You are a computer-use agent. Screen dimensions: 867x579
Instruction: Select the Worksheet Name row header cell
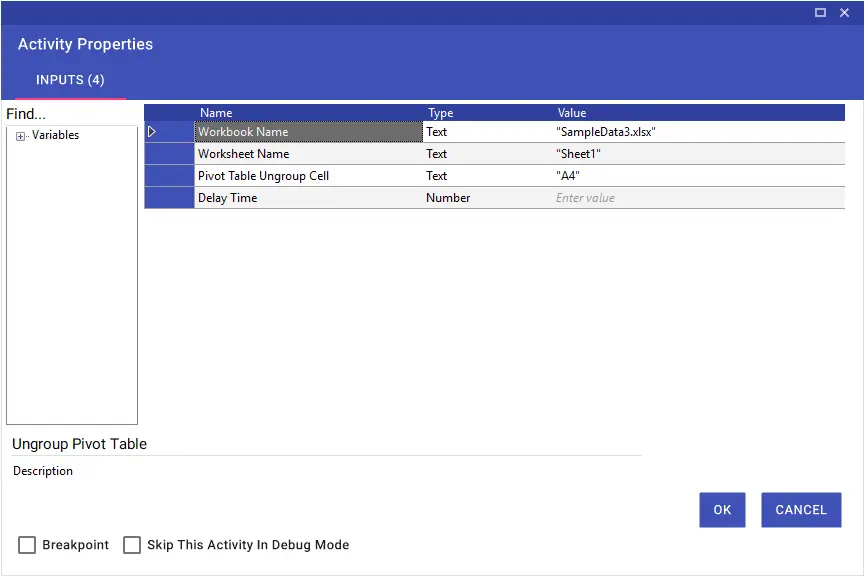click(170, 154)
